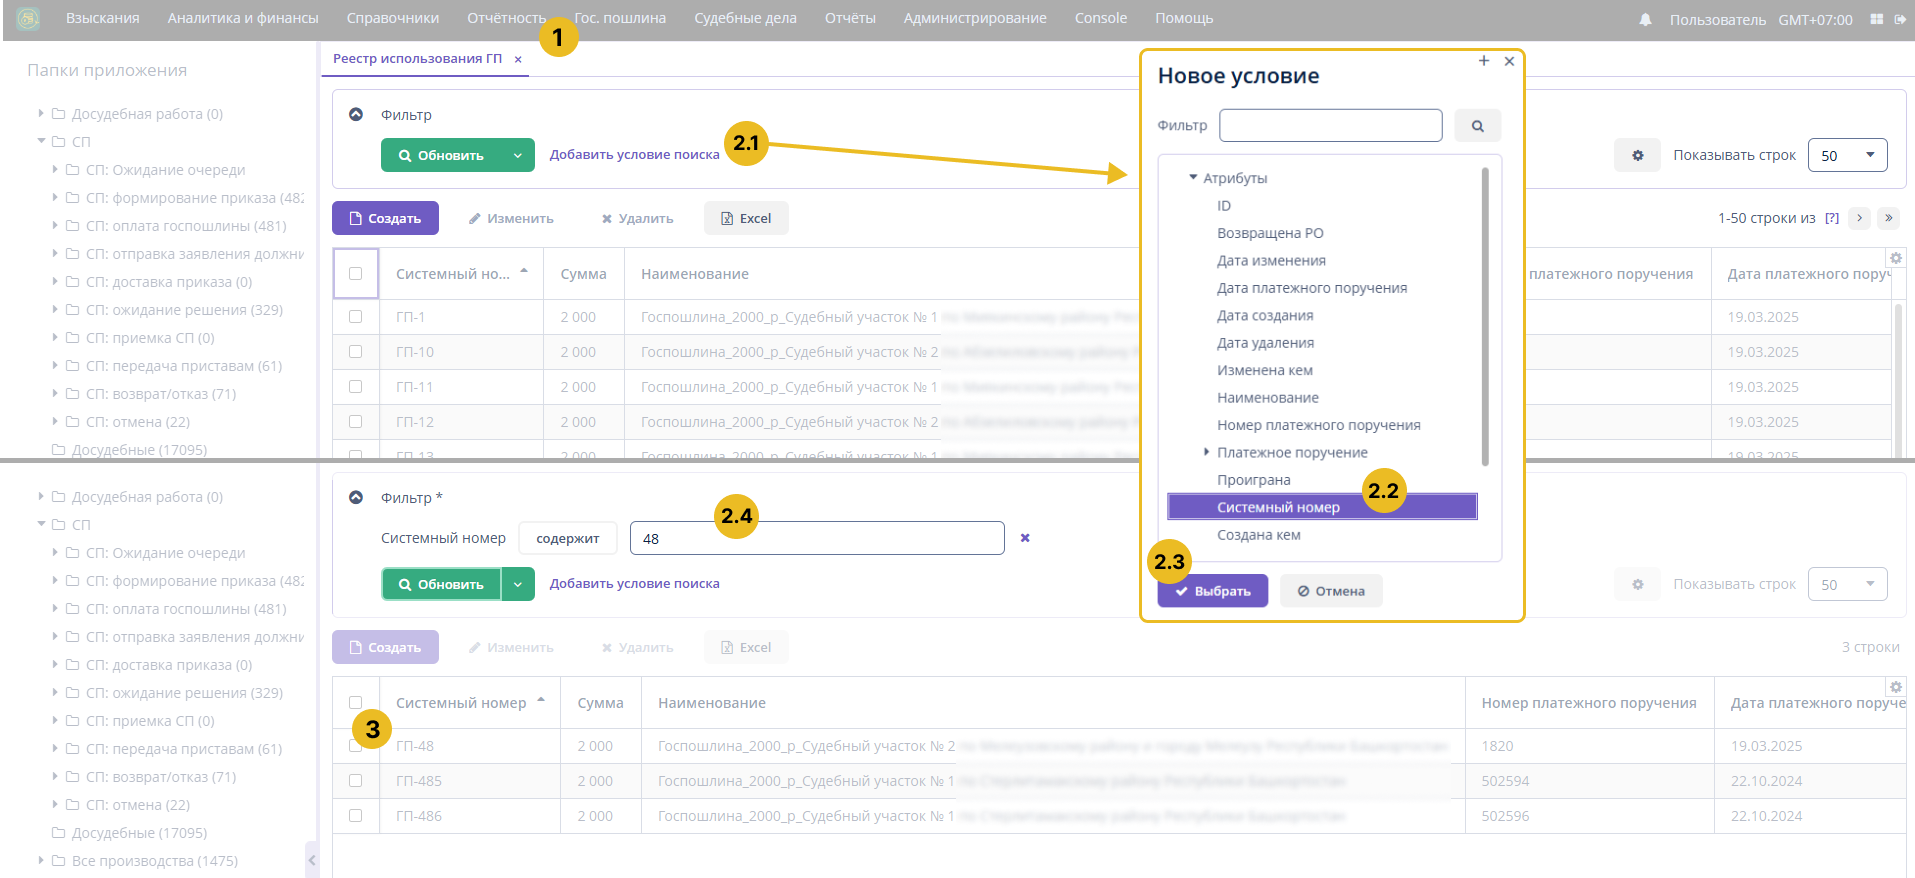Click the Фильтр text field in the dialog
This screenshot has height=878, width=1915.
point(1330,126)
